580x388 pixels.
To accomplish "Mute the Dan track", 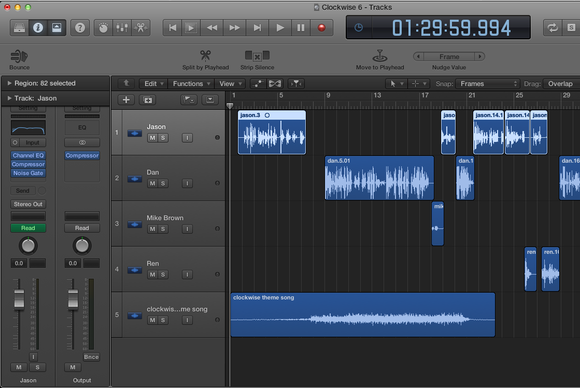I will click(x=152, y=183).
